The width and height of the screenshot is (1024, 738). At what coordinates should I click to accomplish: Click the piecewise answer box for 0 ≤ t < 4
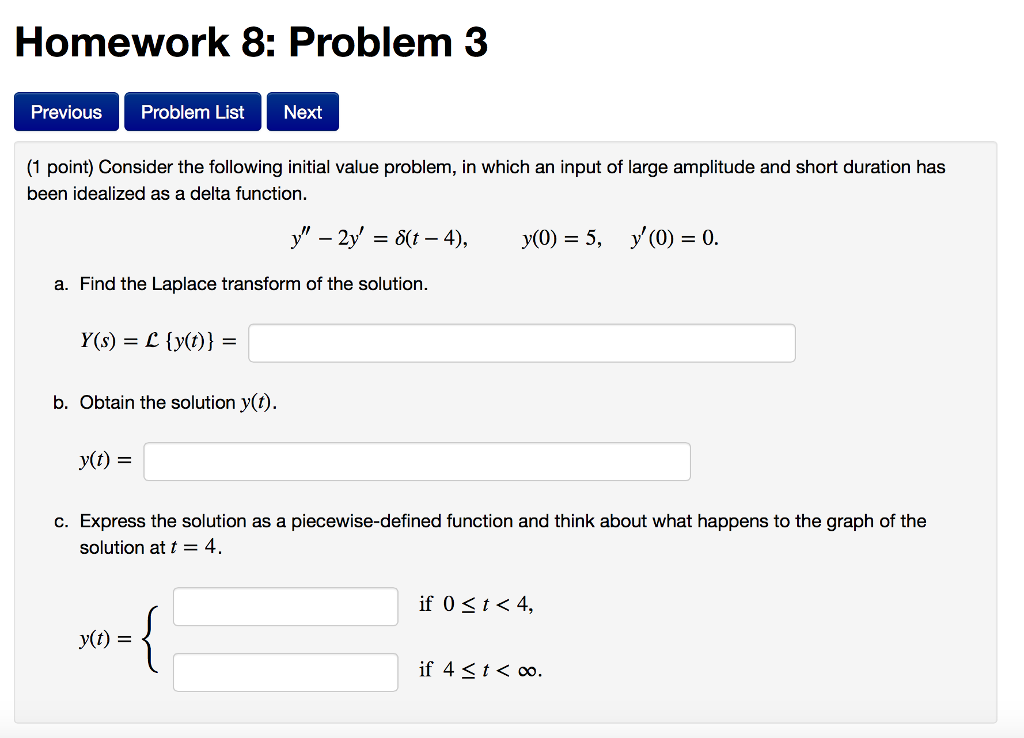[285, 605]
